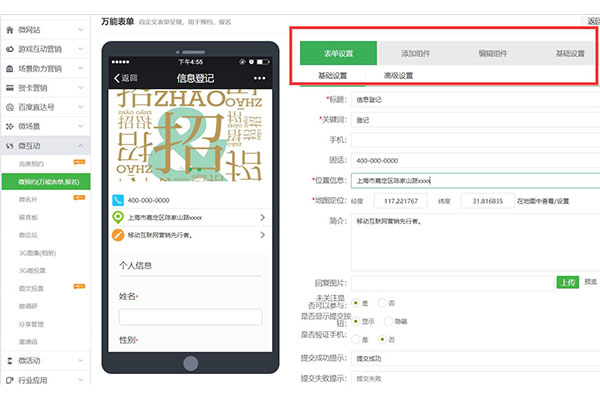Click the 标题 input field

[476, 100]
